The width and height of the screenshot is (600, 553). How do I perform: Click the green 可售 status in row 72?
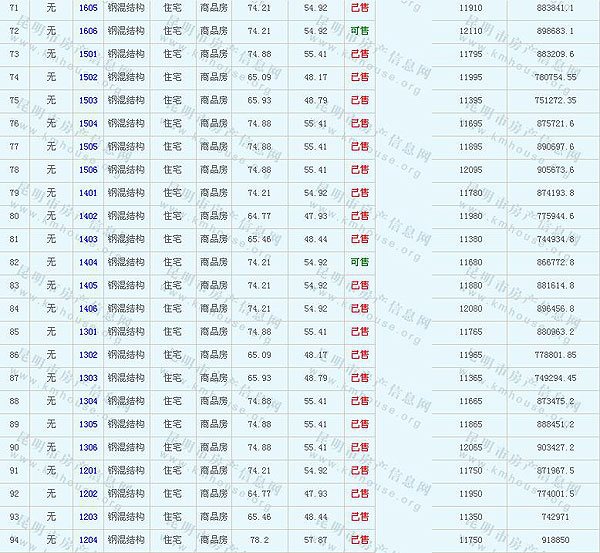(x=360, y=31)
